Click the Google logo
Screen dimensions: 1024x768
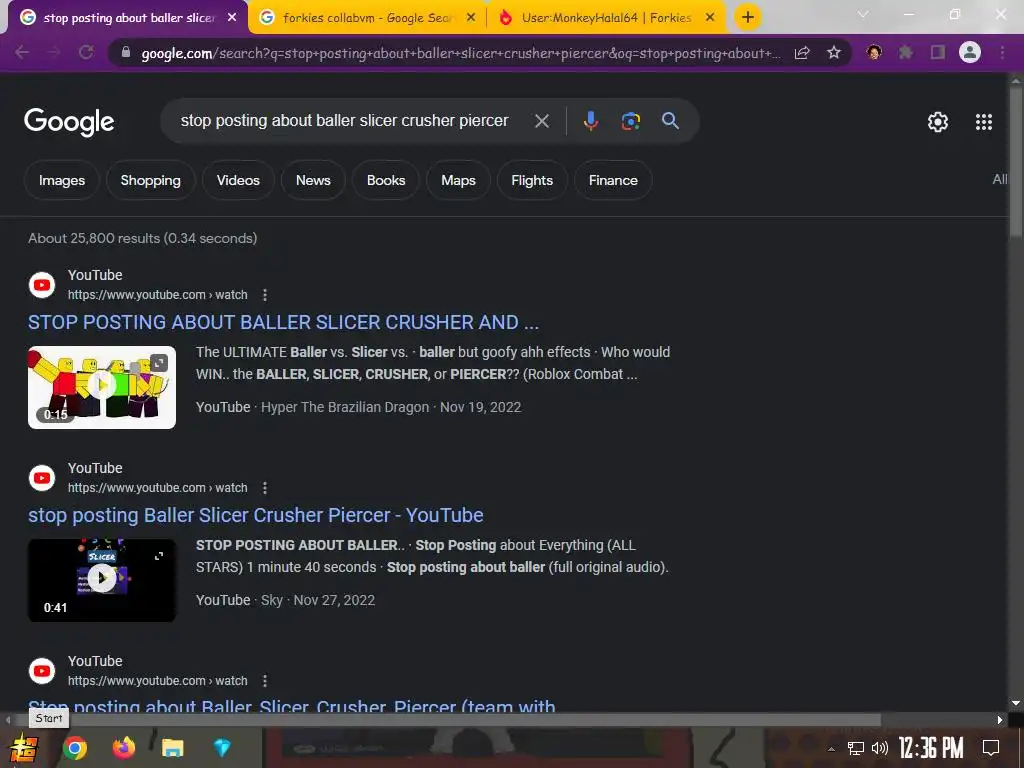coord(69,121)
